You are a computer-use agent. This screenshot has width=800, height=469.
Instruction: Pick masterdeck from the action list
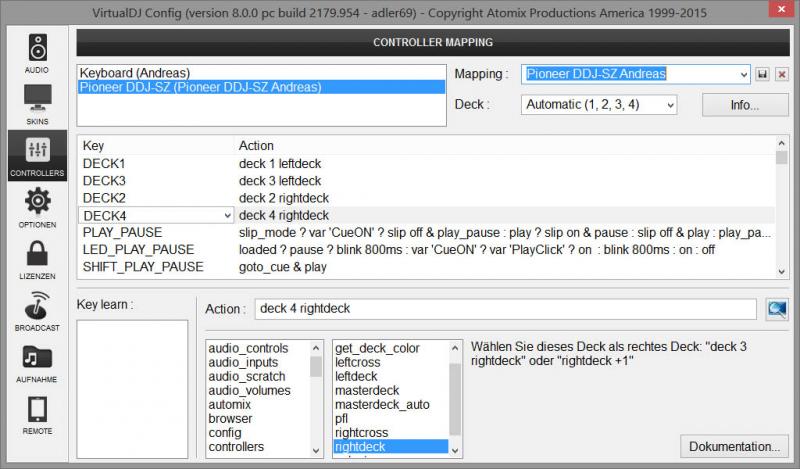point(367,390)
